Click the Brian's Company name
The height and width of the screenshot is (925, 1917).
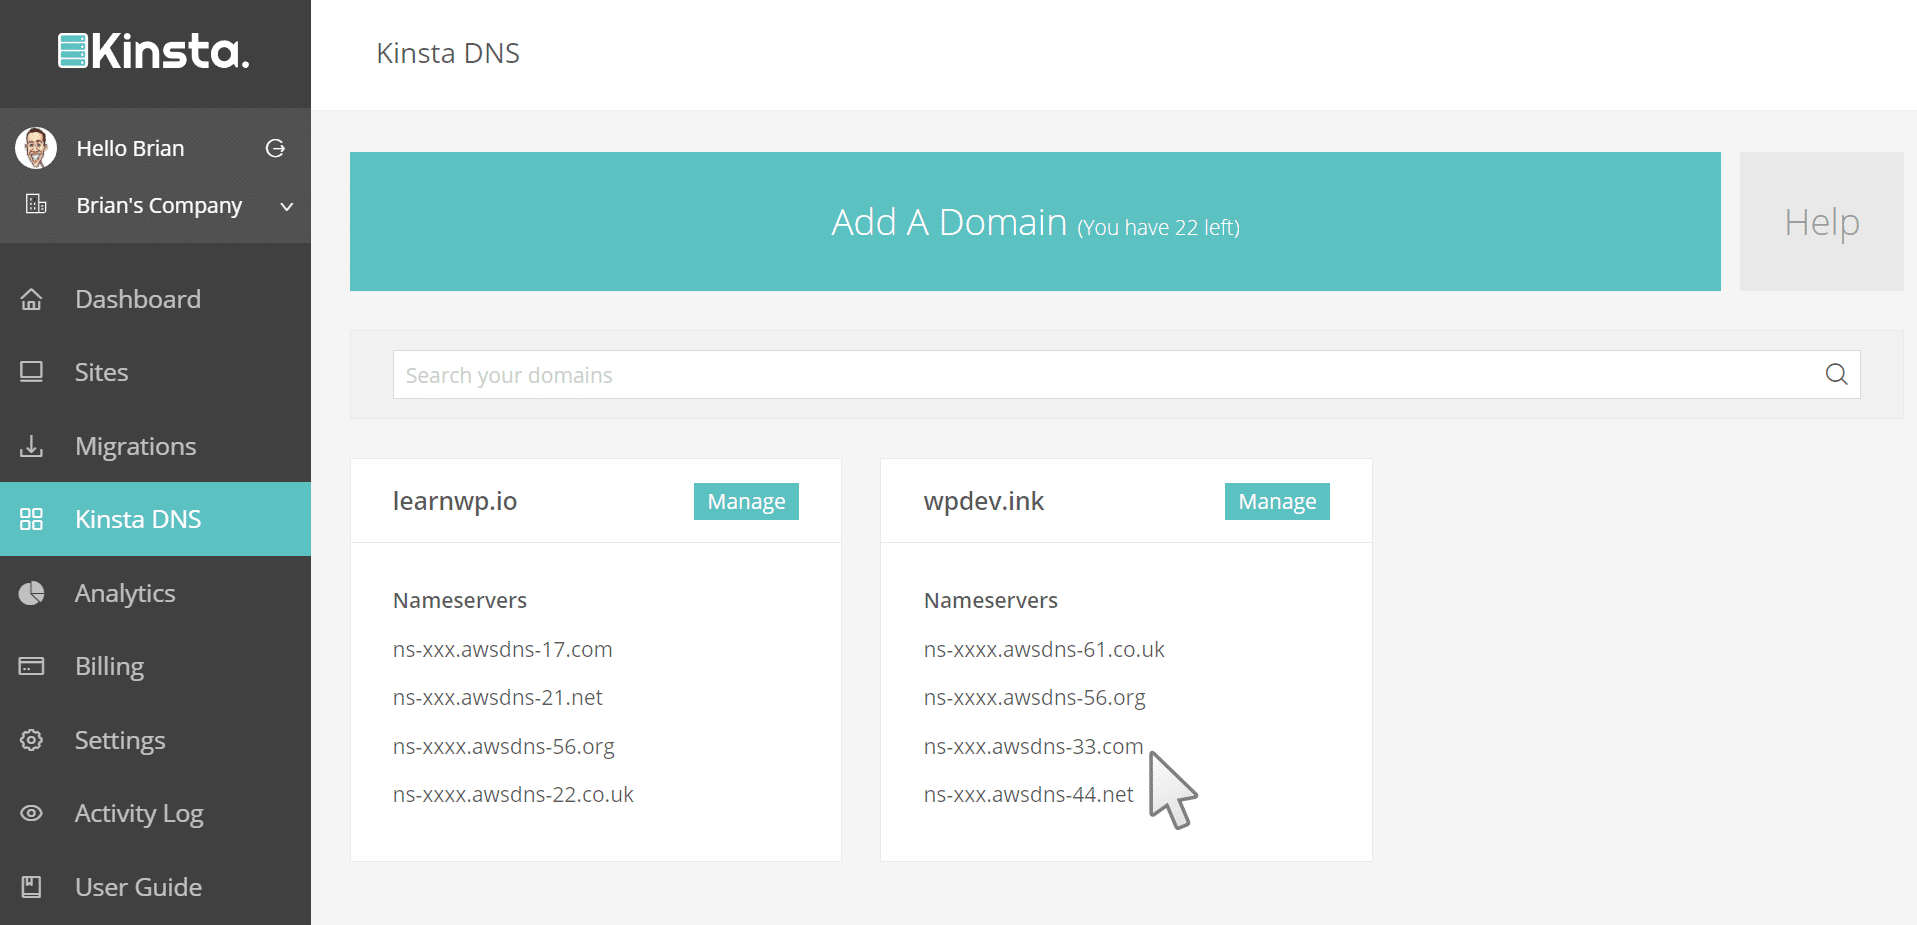[x=159, y=206]
